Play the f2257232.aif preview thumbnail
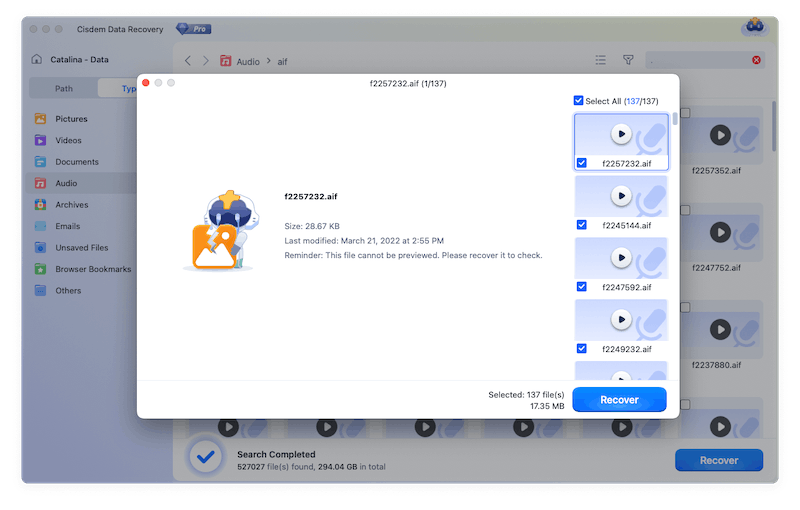800x510 pixels. pos(621,134)
